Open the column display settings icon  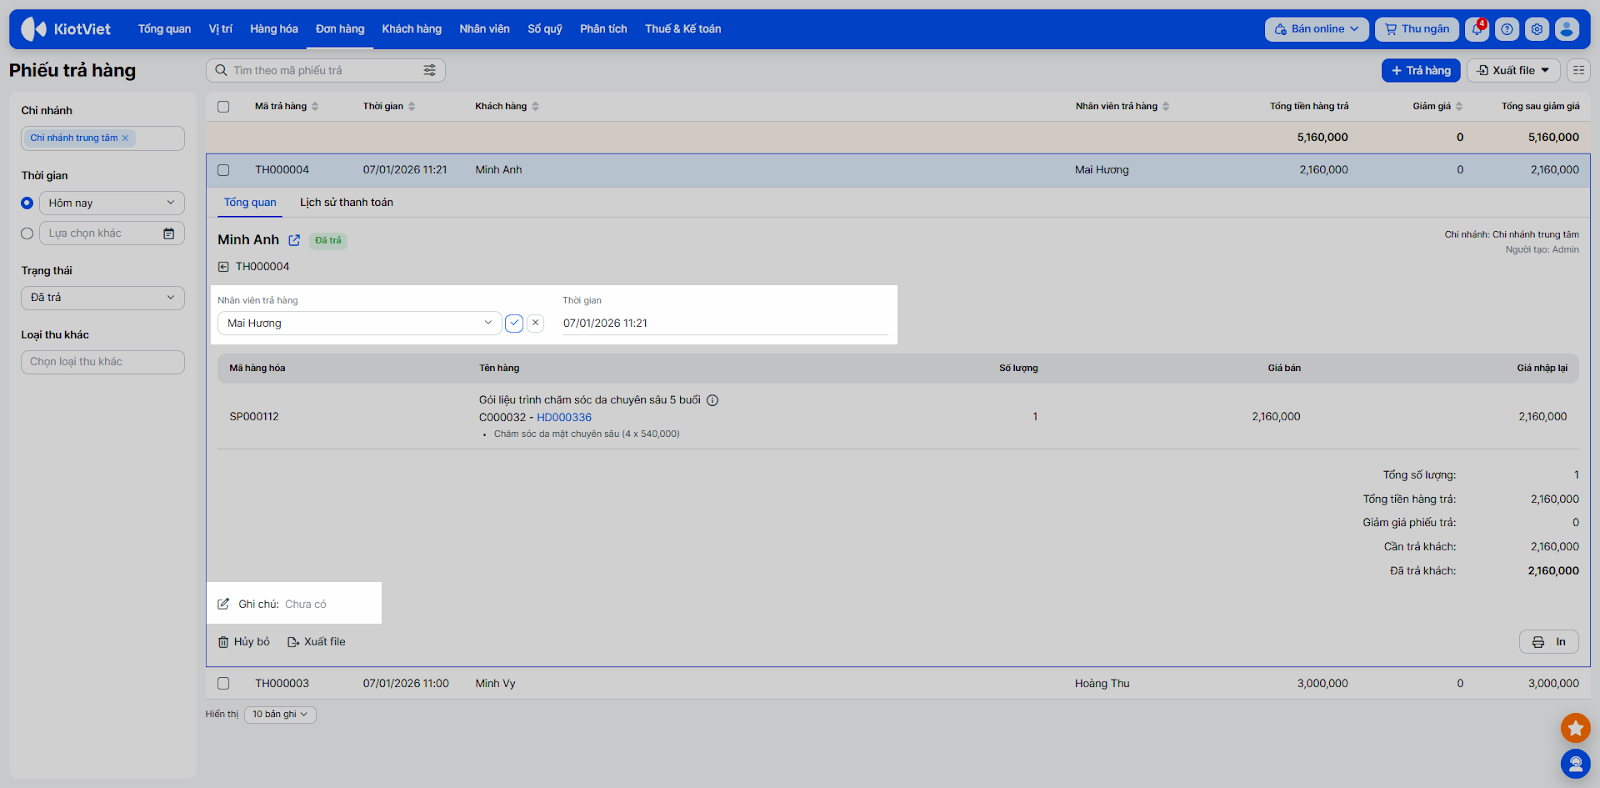[x=1578, y=70]
